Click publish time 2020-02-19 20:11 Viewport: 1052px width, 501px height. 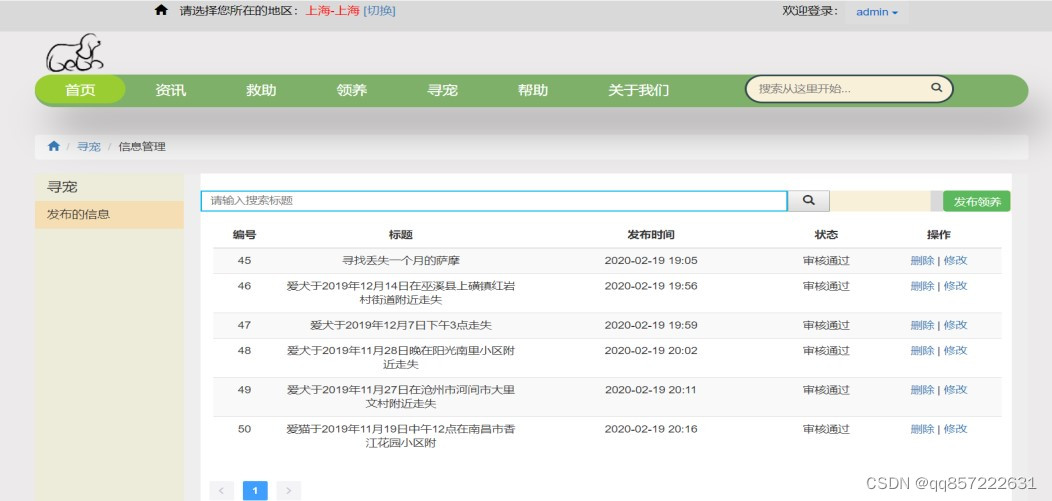pos(651,390)
